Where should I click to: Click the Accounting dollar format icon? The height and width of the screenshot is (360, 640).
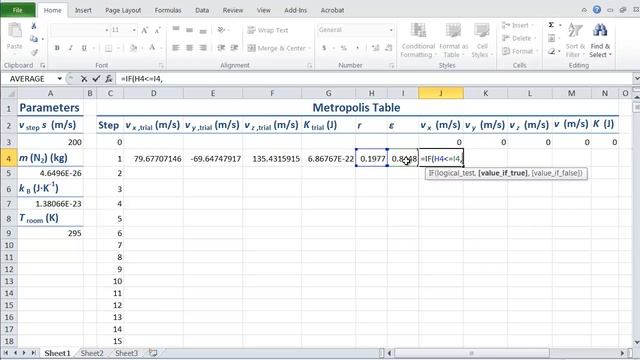click(x=324, y=48)
